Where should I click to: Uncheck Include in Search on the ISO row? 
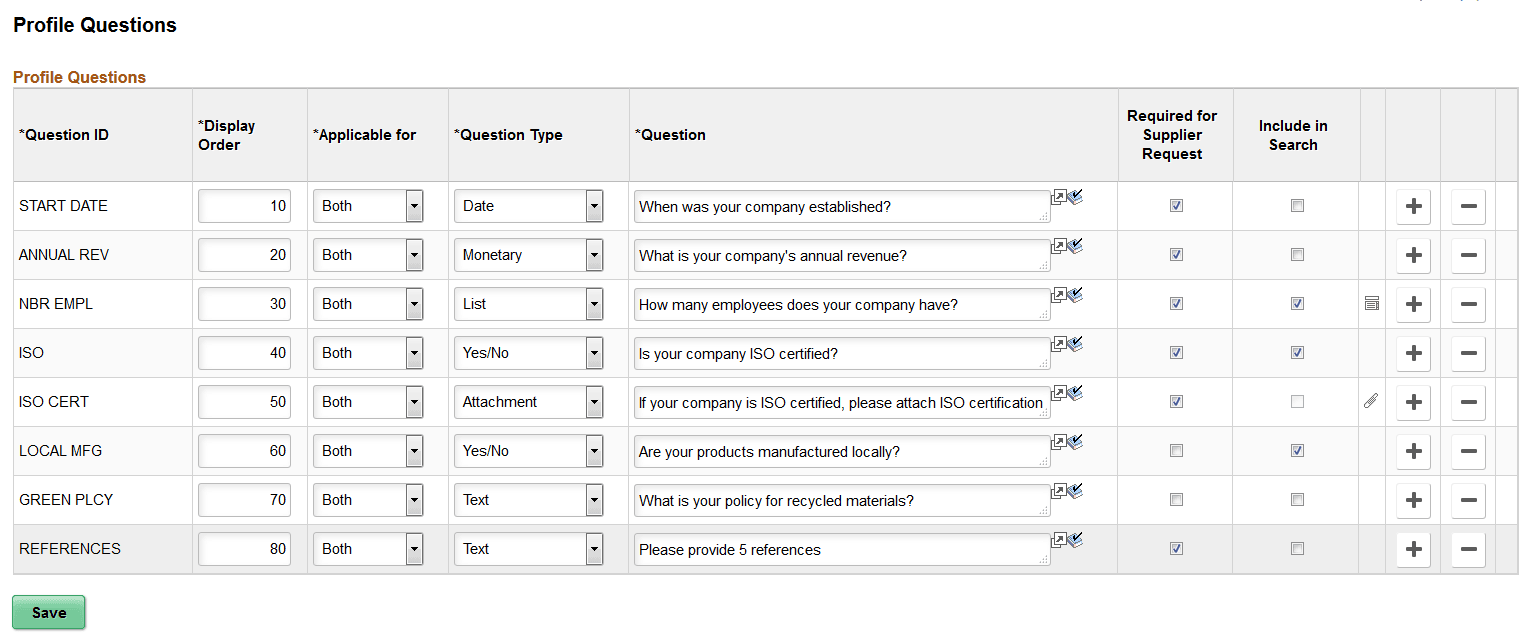(x=1297, y=352)
